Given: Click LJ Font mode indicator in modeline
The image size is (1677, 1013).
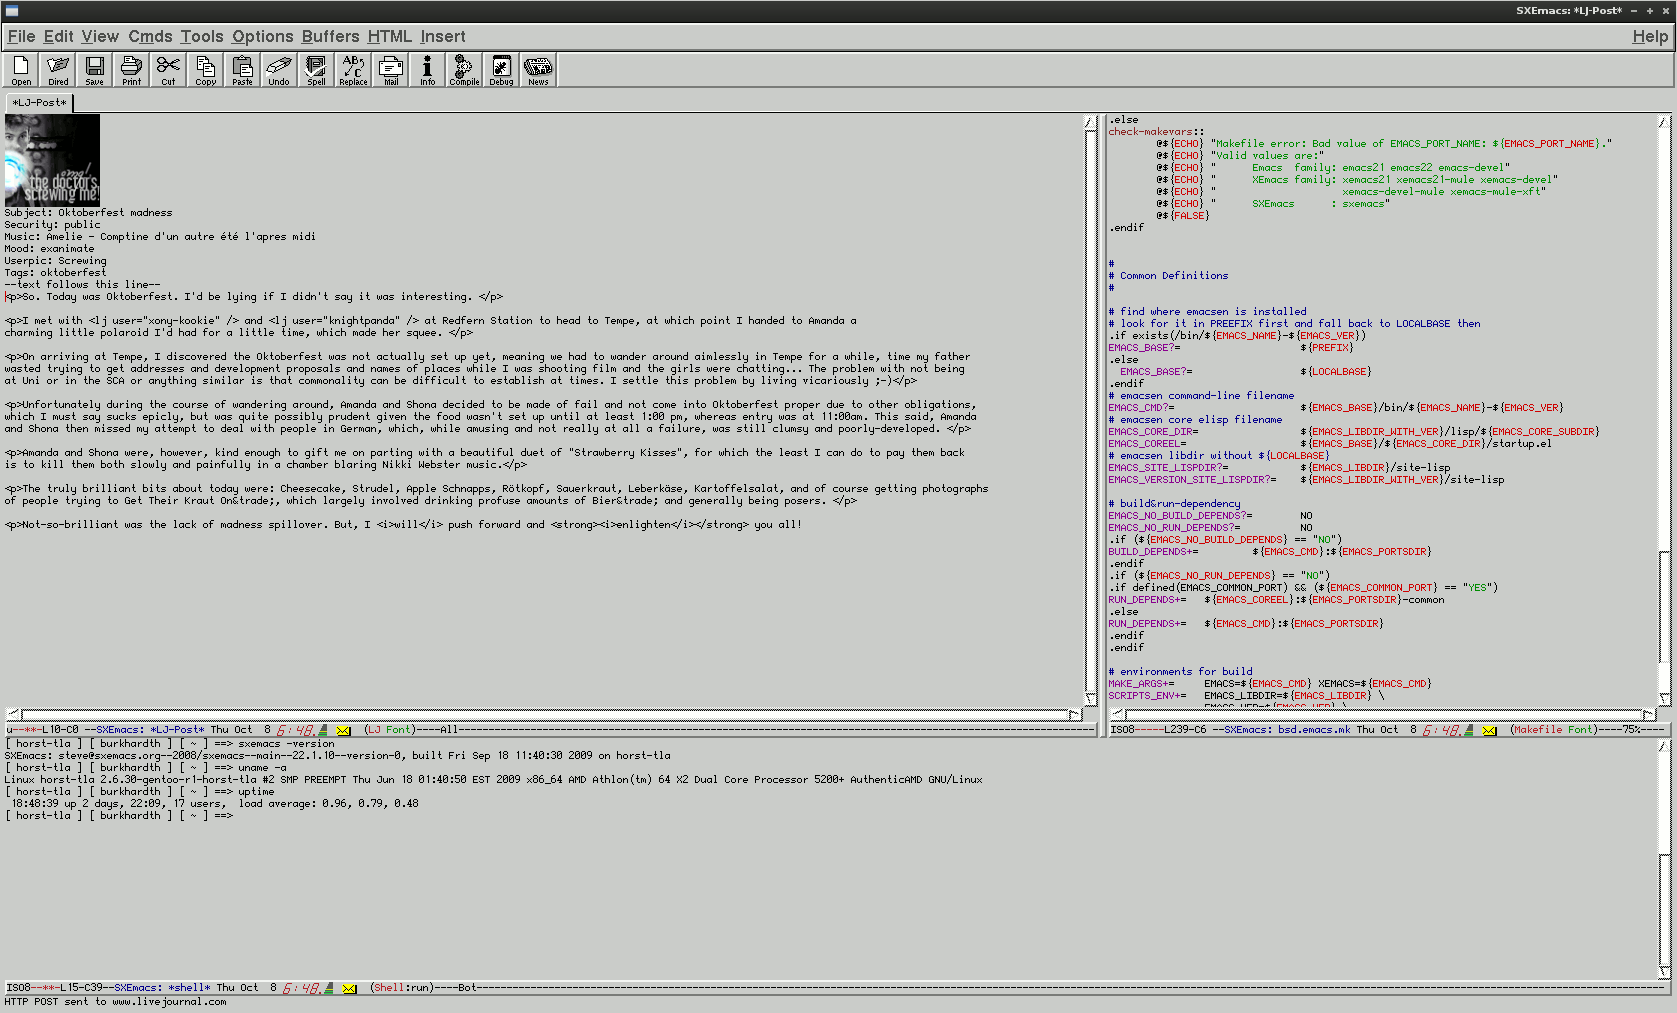Looking at the screenshot, I should (x=389, y=730).
